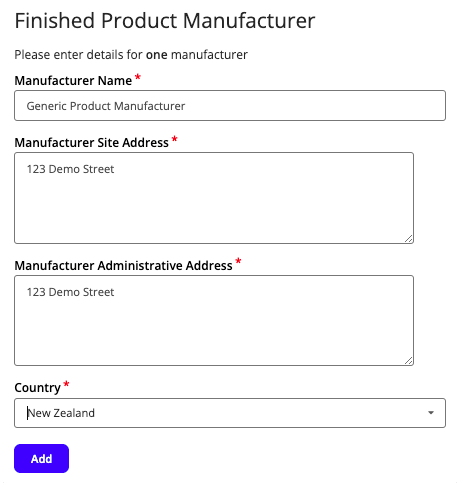This screenshot has width=462, height=483.
Task: Click the Manufacturer Name label
Action: pyautogui.click(x=73, y=81)
